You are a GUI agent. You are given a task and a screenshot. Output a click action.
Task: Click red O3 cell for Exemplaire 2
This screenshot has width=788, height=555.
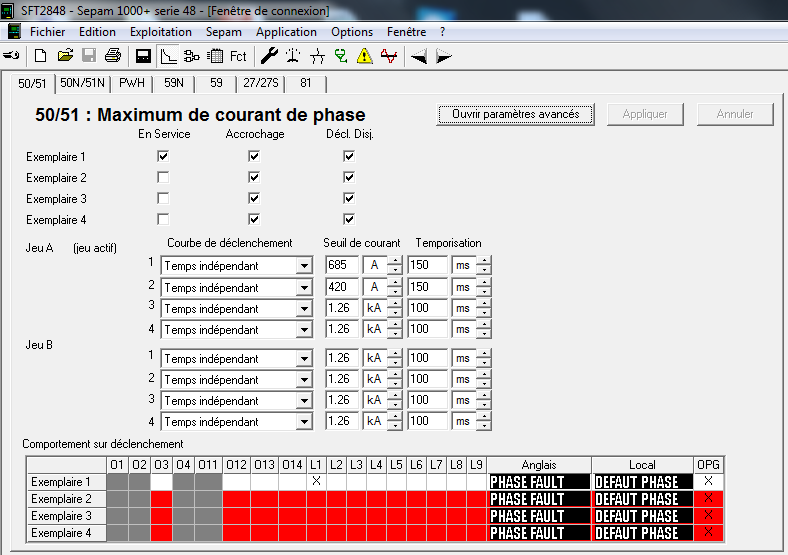(161, 499)
